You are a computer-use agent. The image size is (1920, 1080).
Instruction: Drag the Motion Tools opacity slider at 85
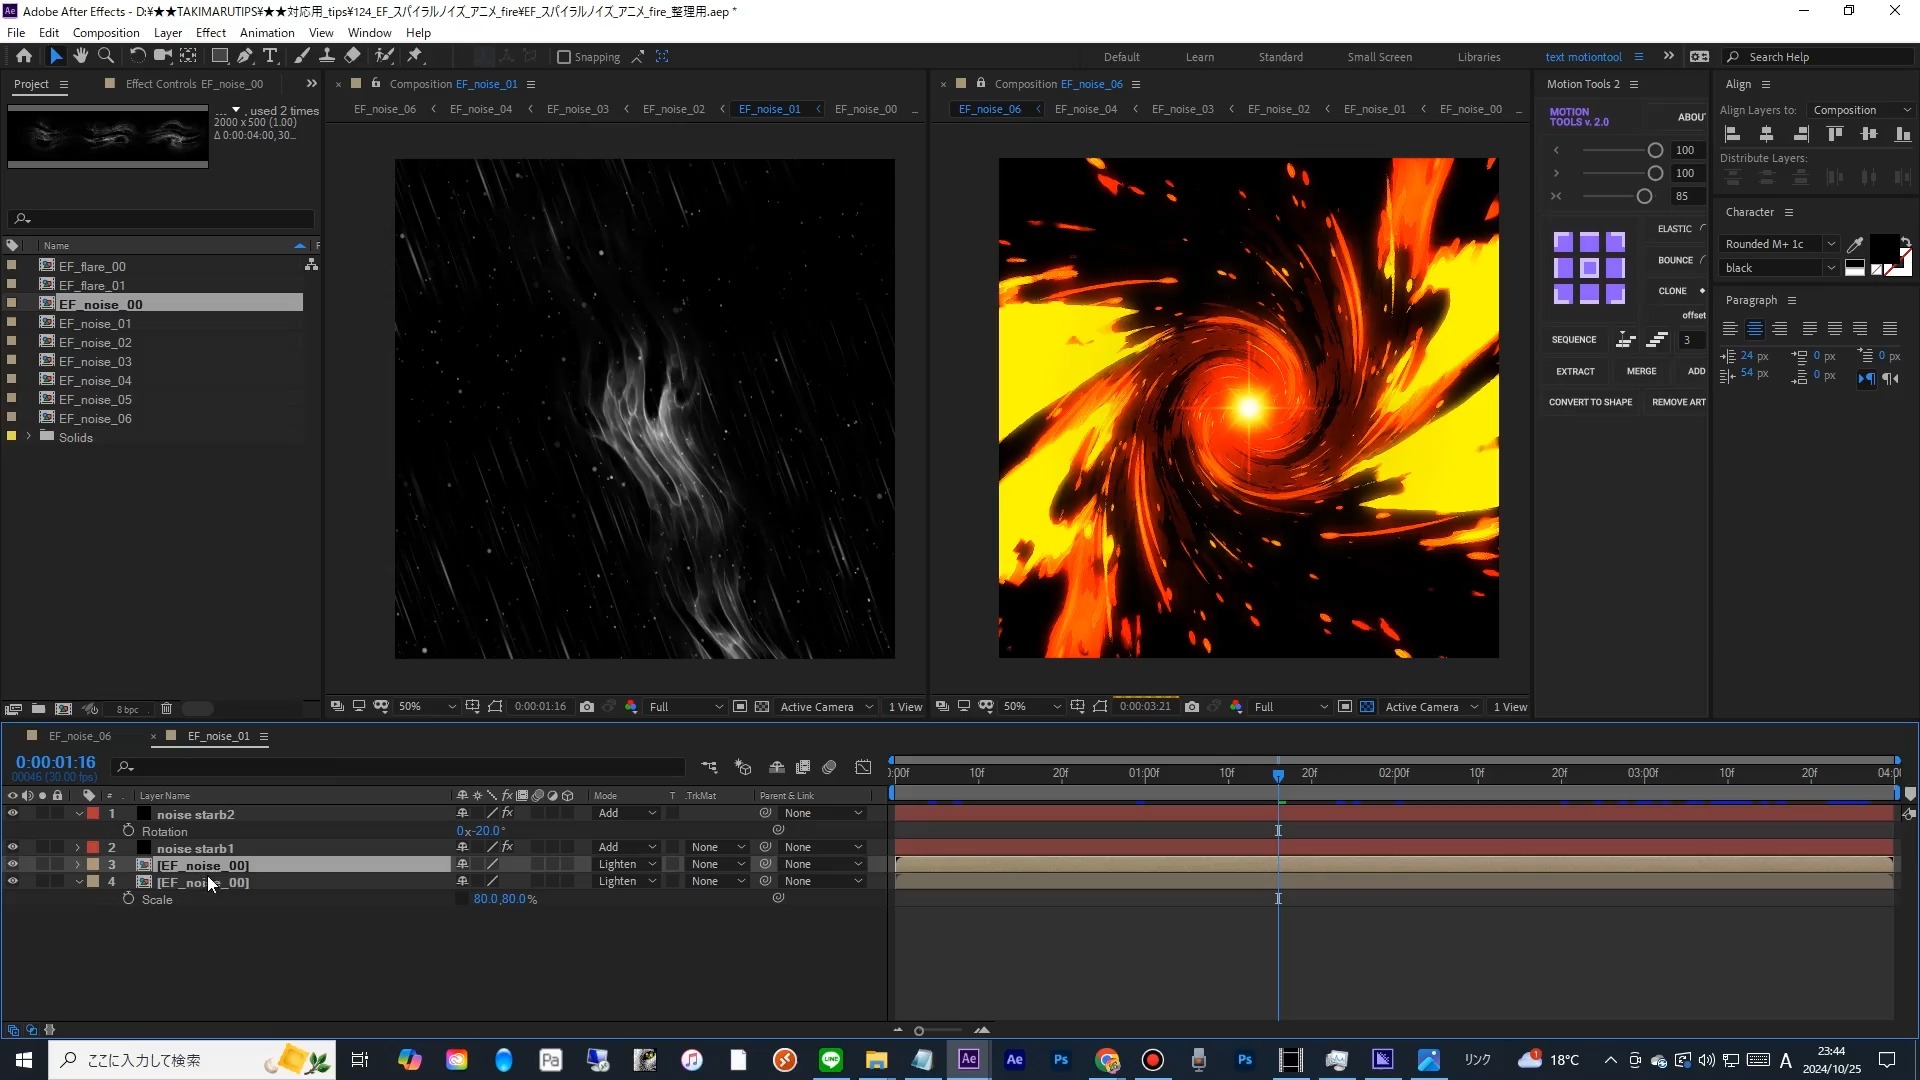[1647, 196]
